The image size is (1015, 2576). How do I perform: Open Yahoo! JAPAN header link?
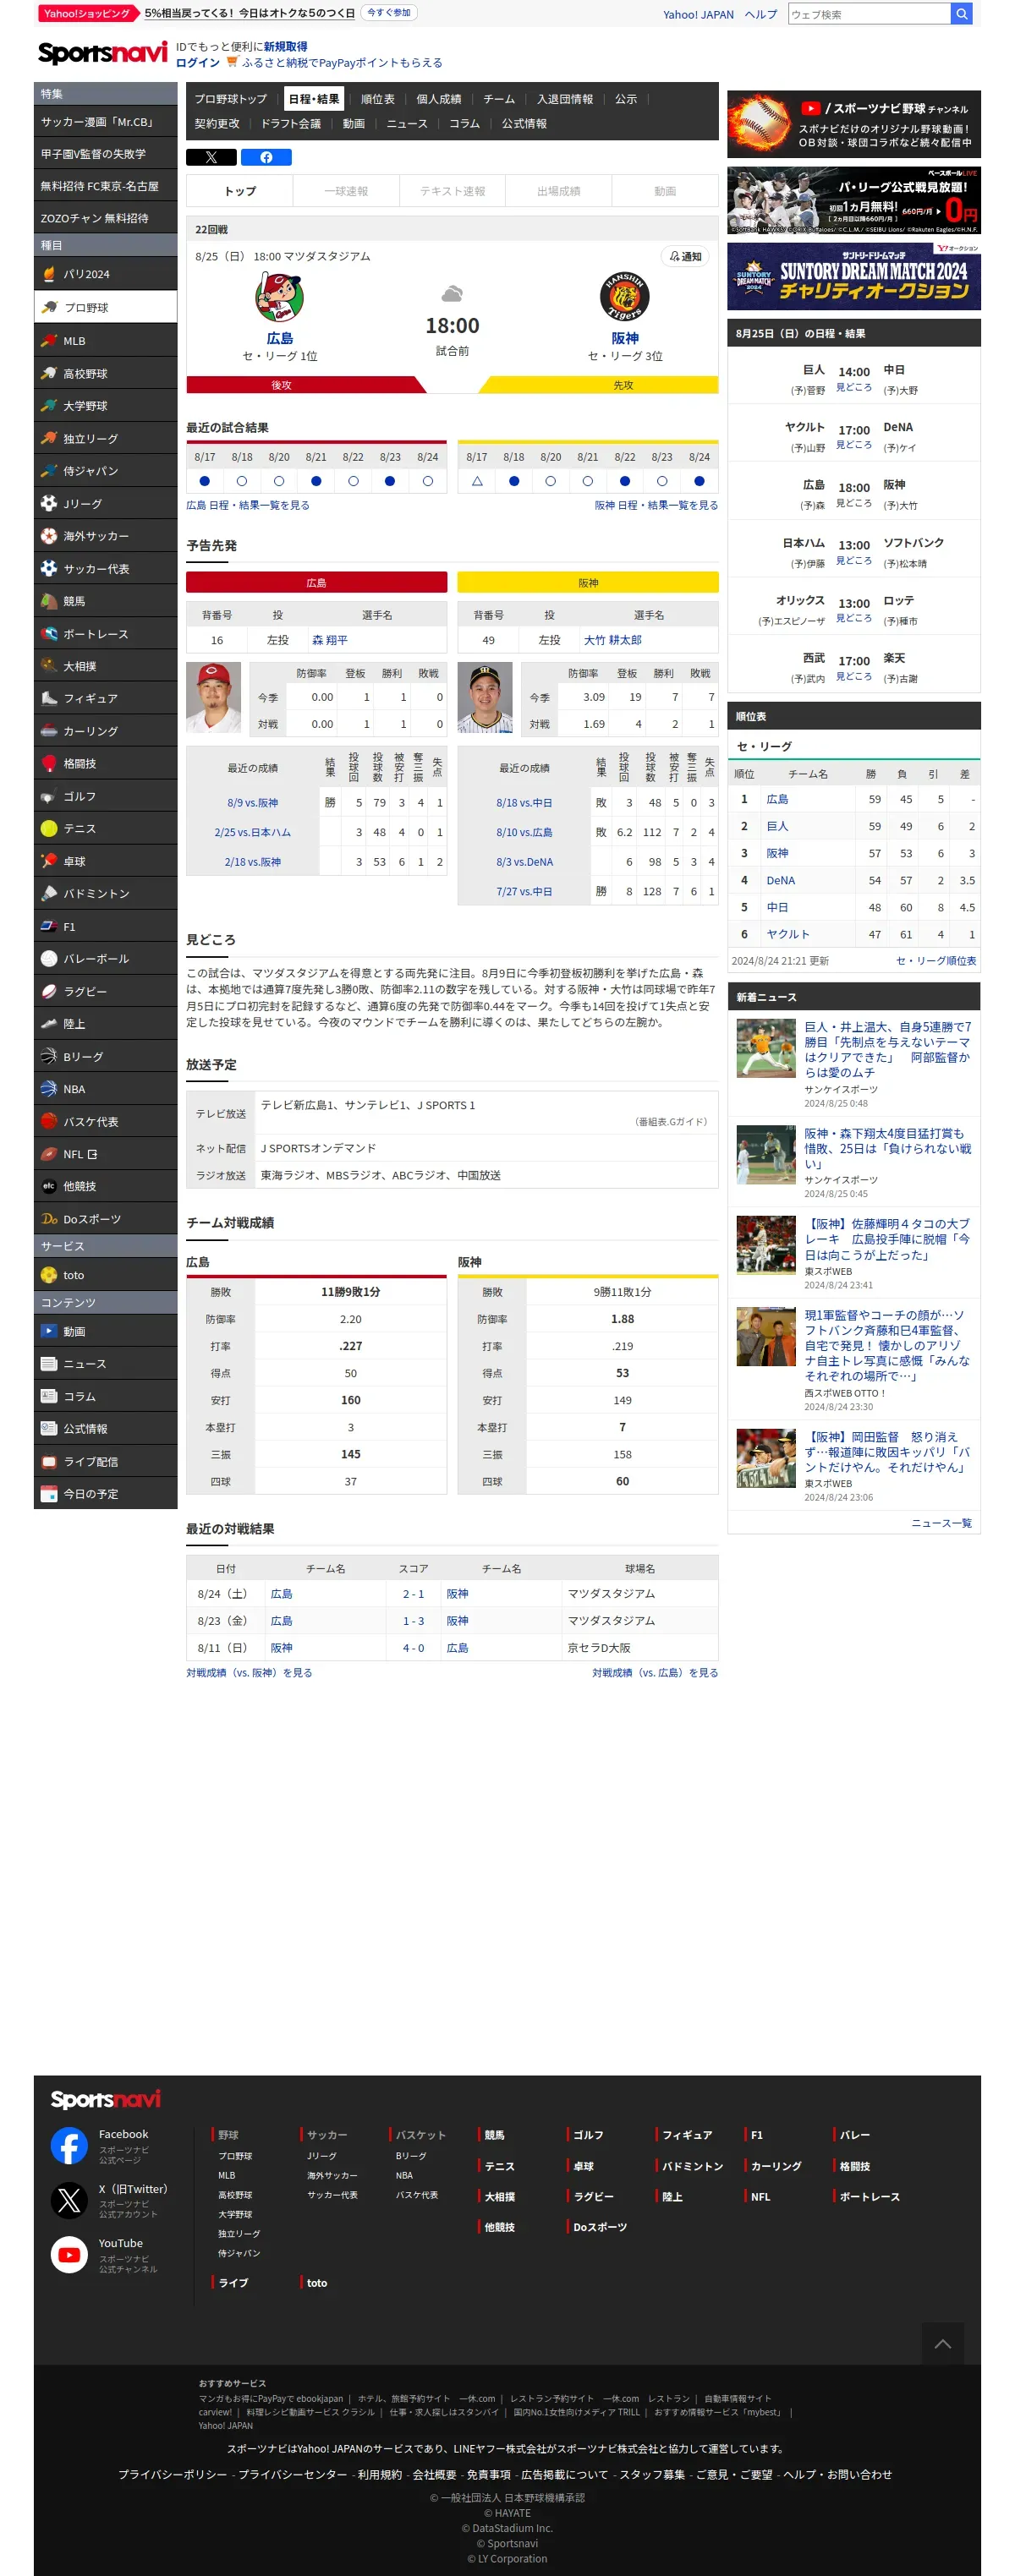[698, 14]
